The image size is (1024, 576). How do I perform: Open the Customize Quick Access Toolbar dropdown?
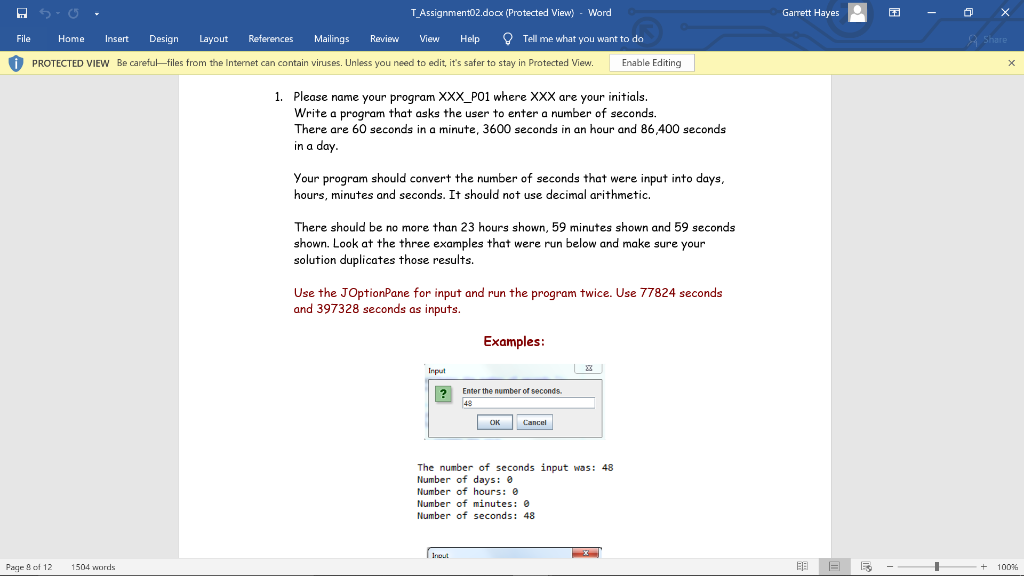(95, 14)
